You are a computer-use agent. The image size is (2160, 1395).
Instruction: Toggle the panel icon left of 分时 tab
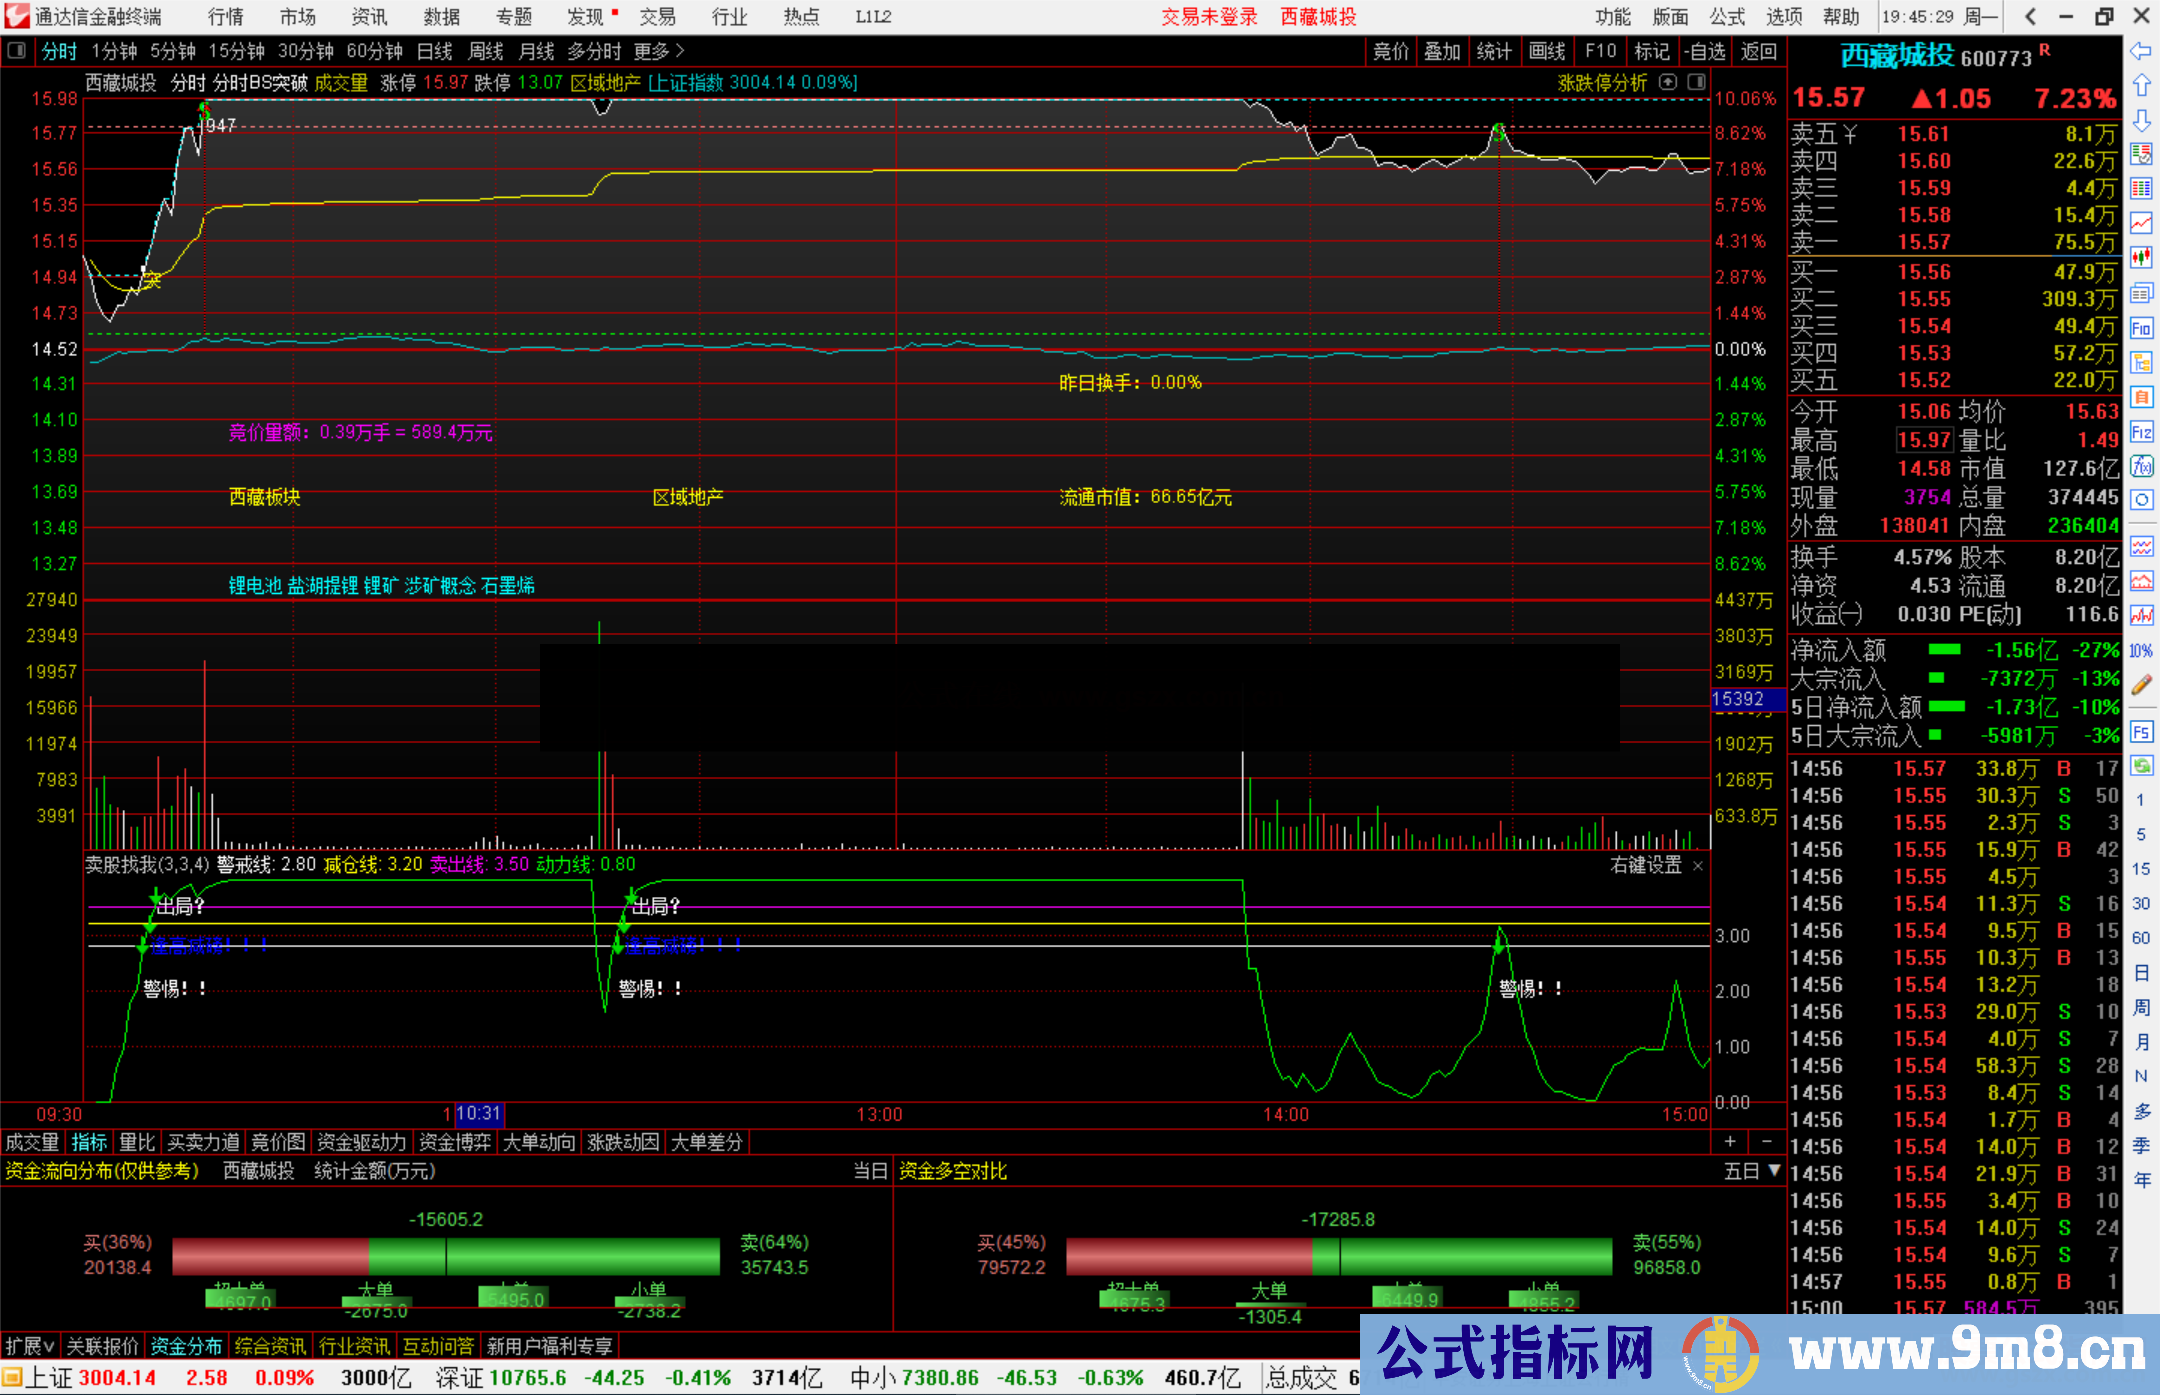coord(16,50)
